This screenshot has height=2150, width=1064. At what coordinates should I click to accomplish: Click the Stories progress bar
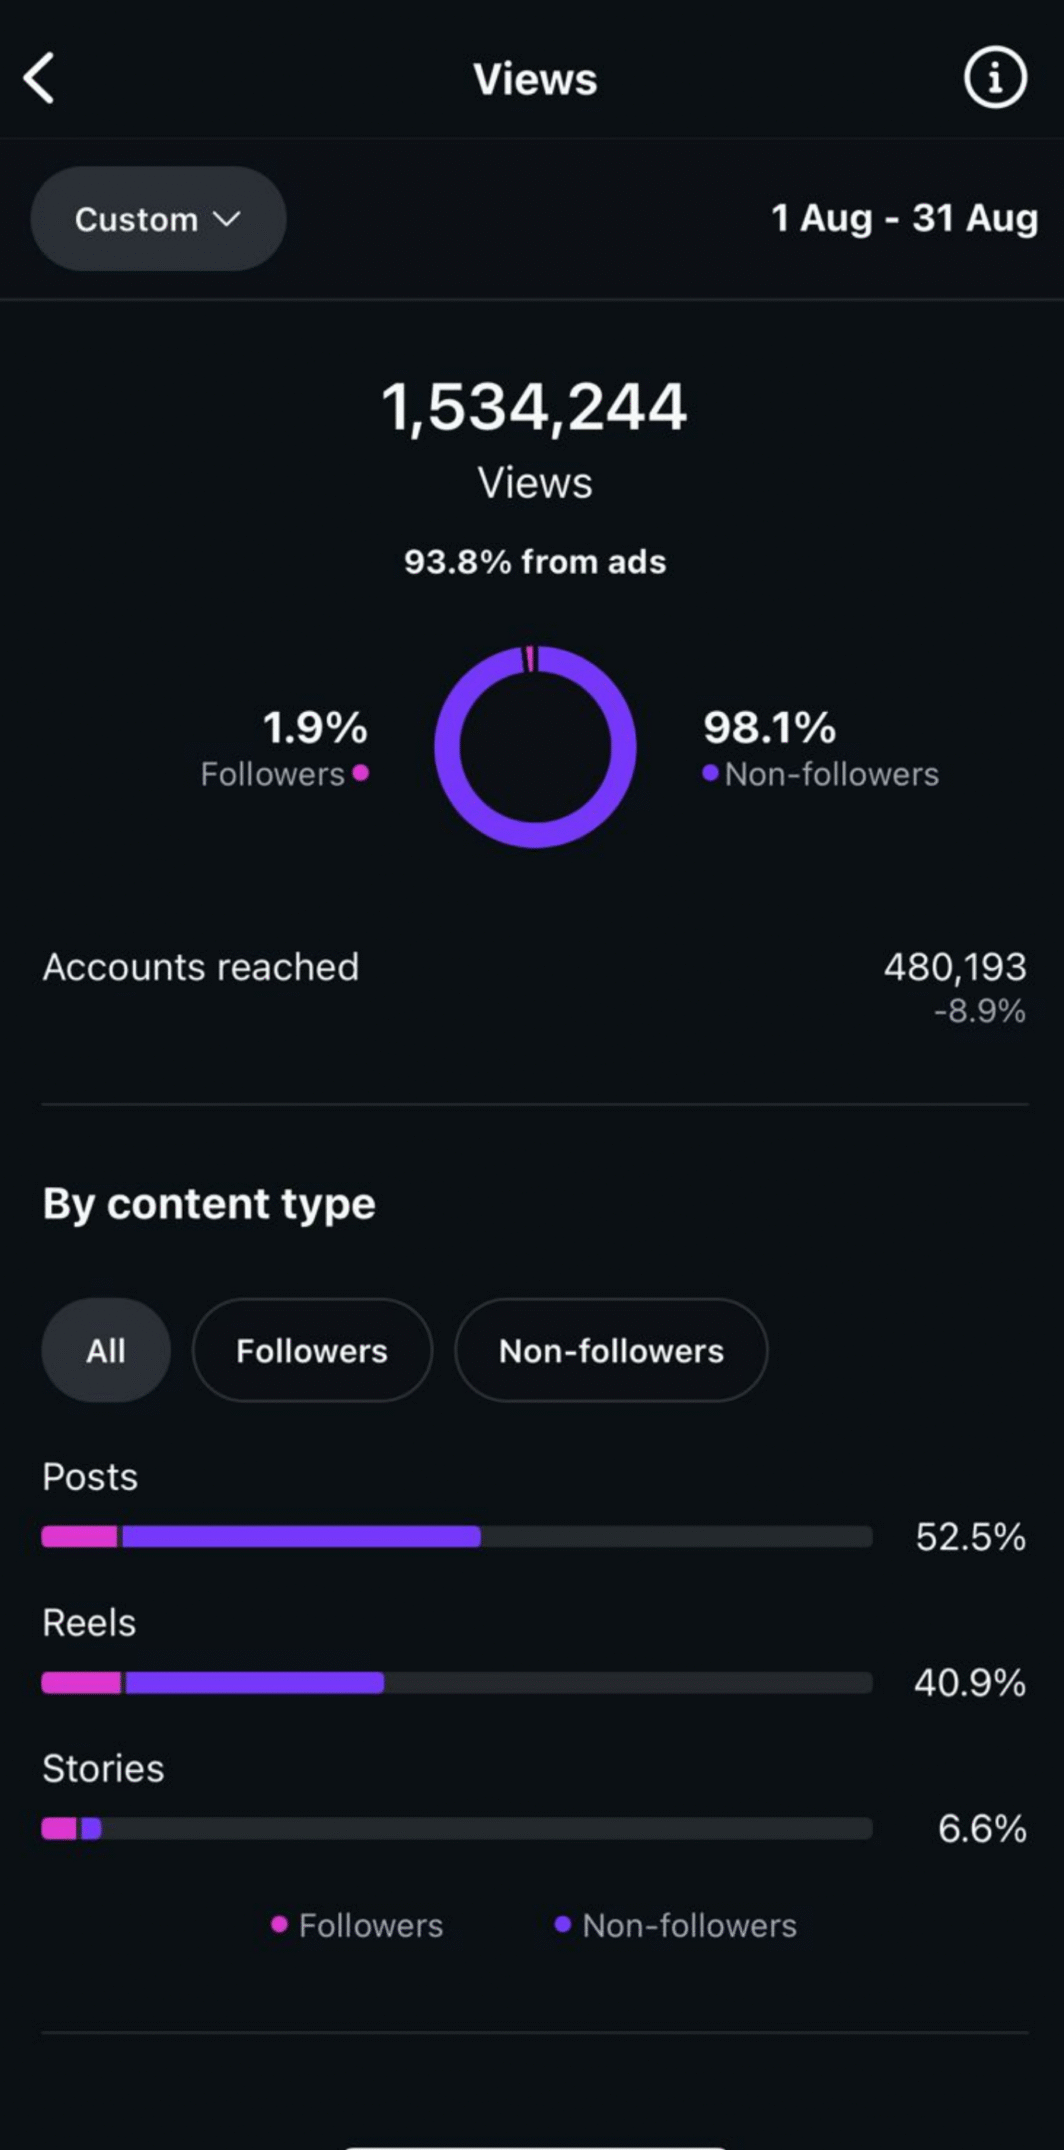tap(456, 1829)
